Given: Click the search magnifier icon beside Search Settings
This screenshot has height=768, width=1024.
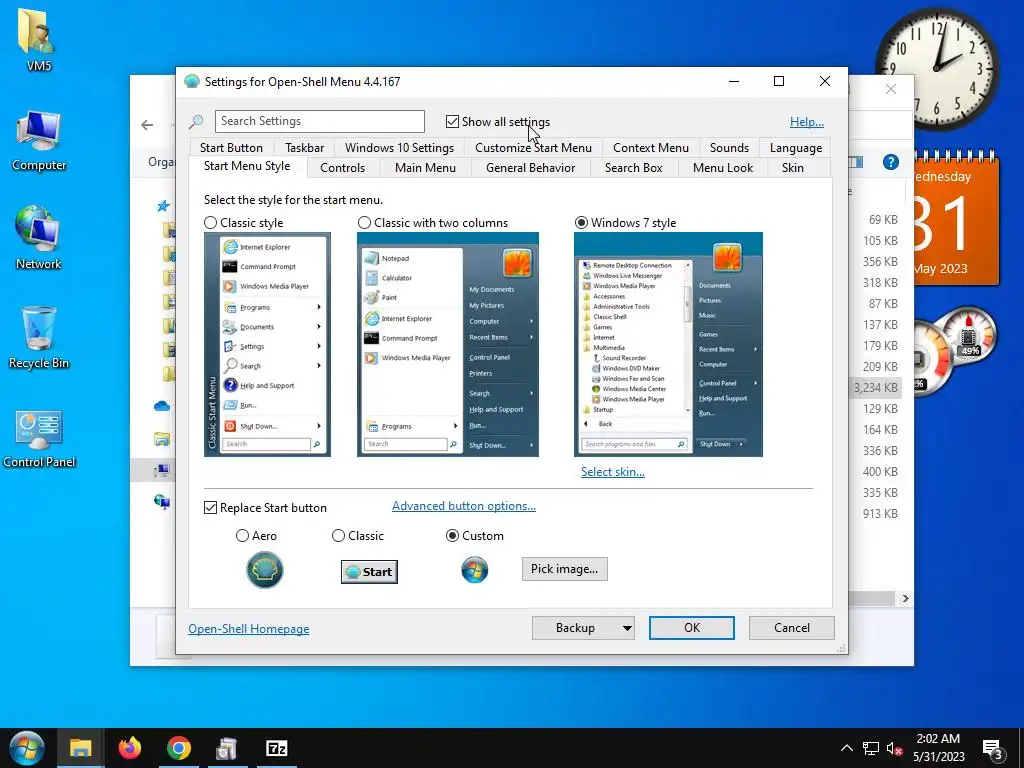Looking at the screenshot, I should [x=196, y=121].
